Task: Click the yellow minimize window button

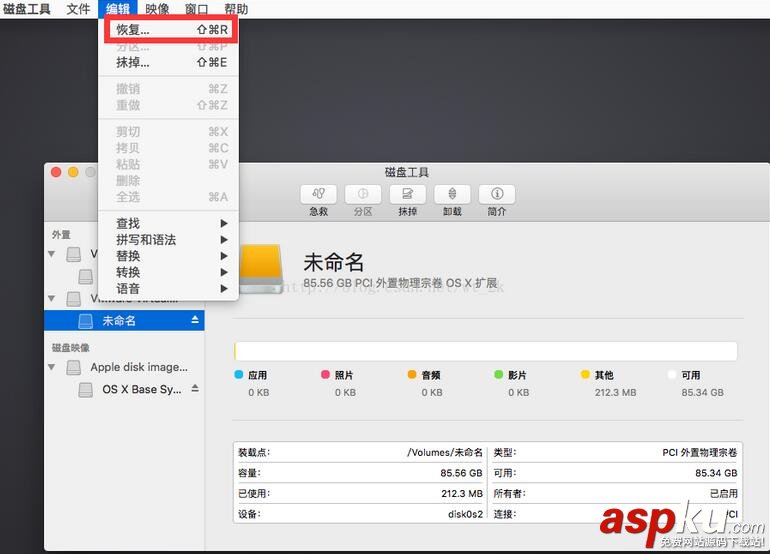Action: click(x=73, y=172)
